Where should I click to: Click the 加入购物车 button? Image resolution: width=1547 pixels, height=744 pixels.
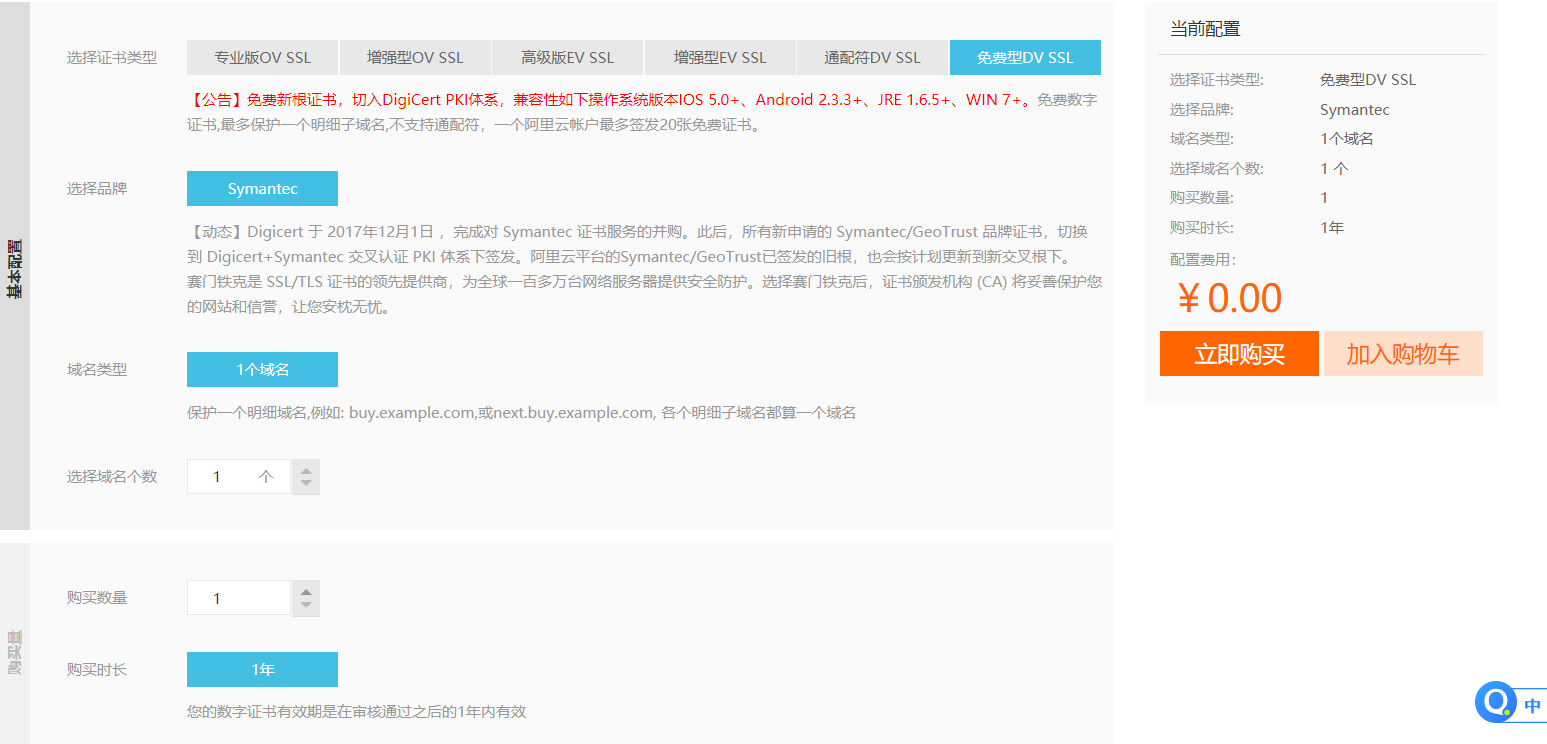1403,353
